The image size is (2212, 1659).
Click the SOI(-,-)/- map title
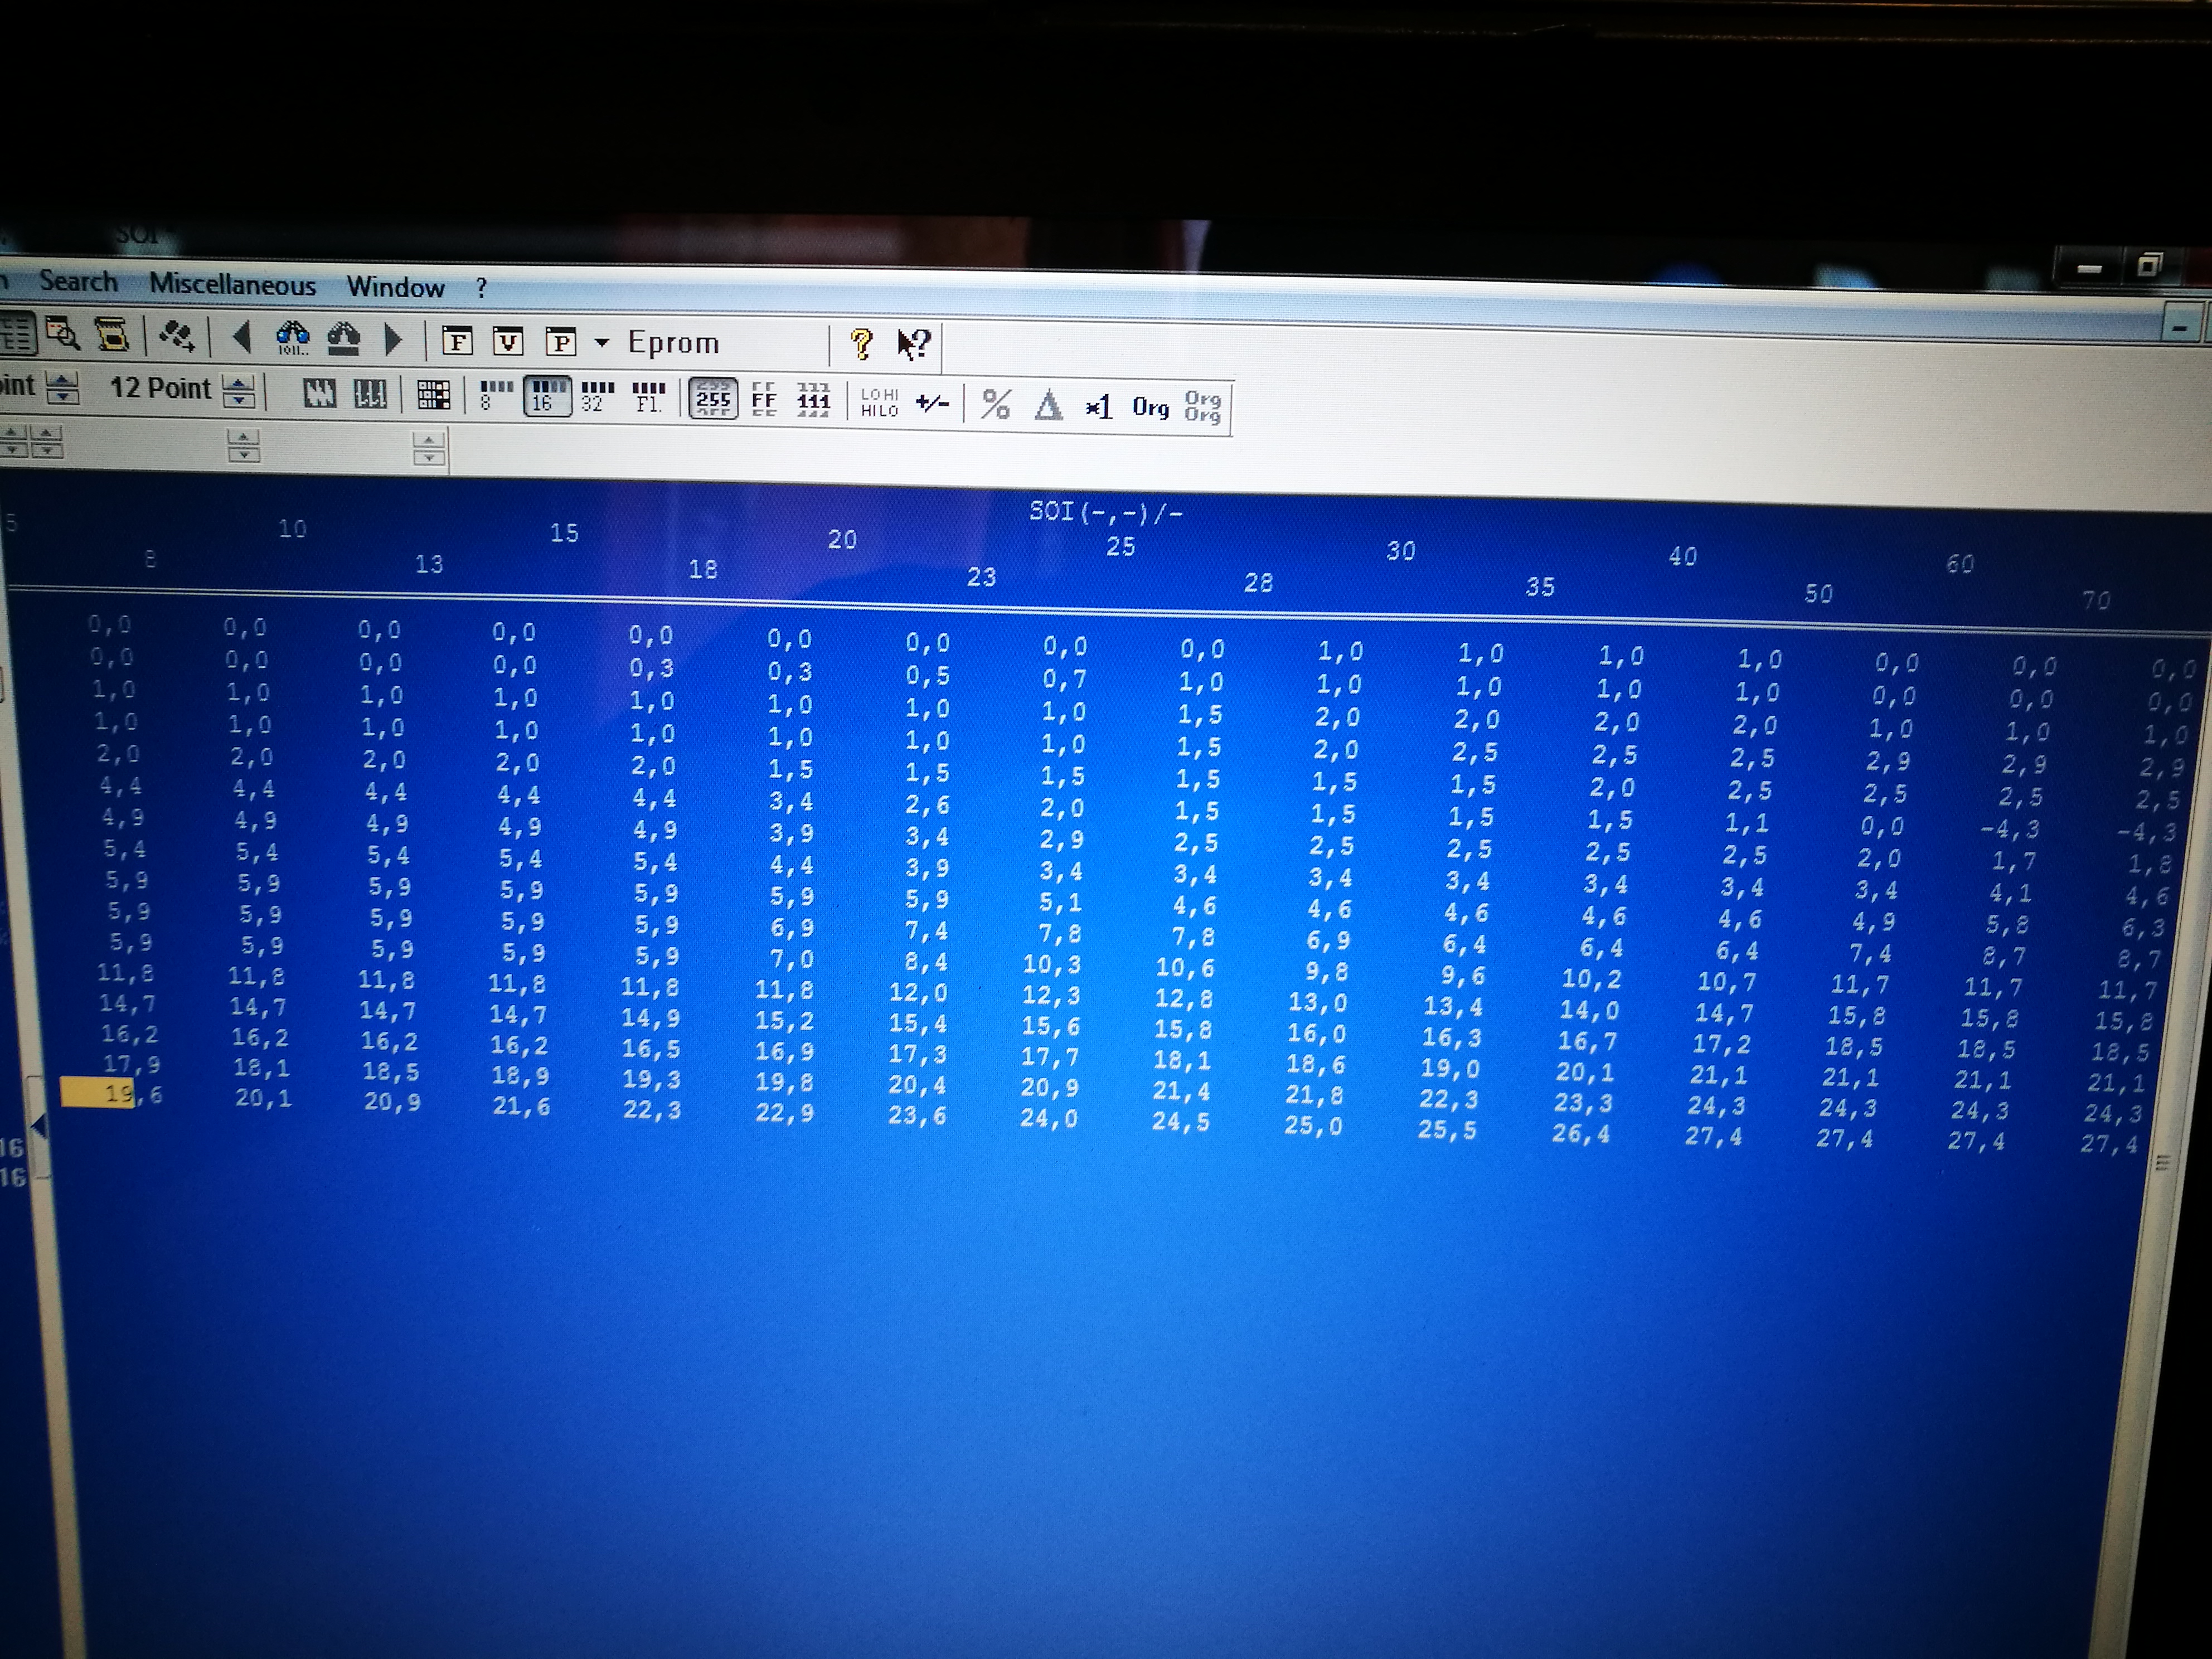[x=1105, y=513]
